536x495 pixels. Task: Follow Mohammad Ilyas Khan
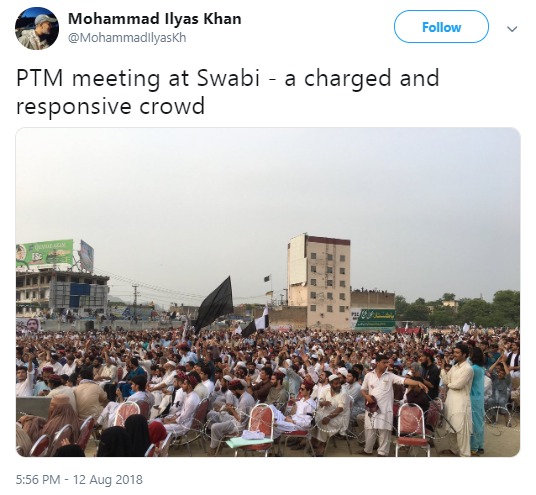[x=441, y=27]
